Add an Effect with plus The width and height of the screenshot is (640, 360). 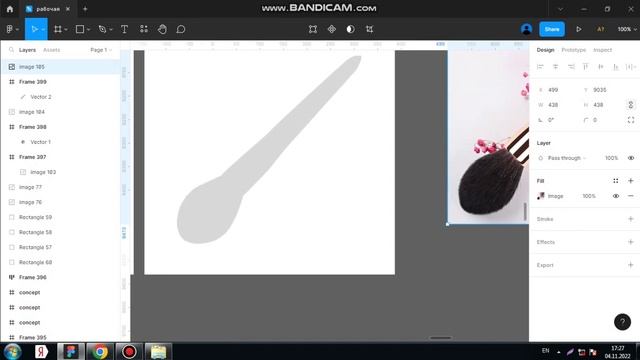click(x=631, y=242)
